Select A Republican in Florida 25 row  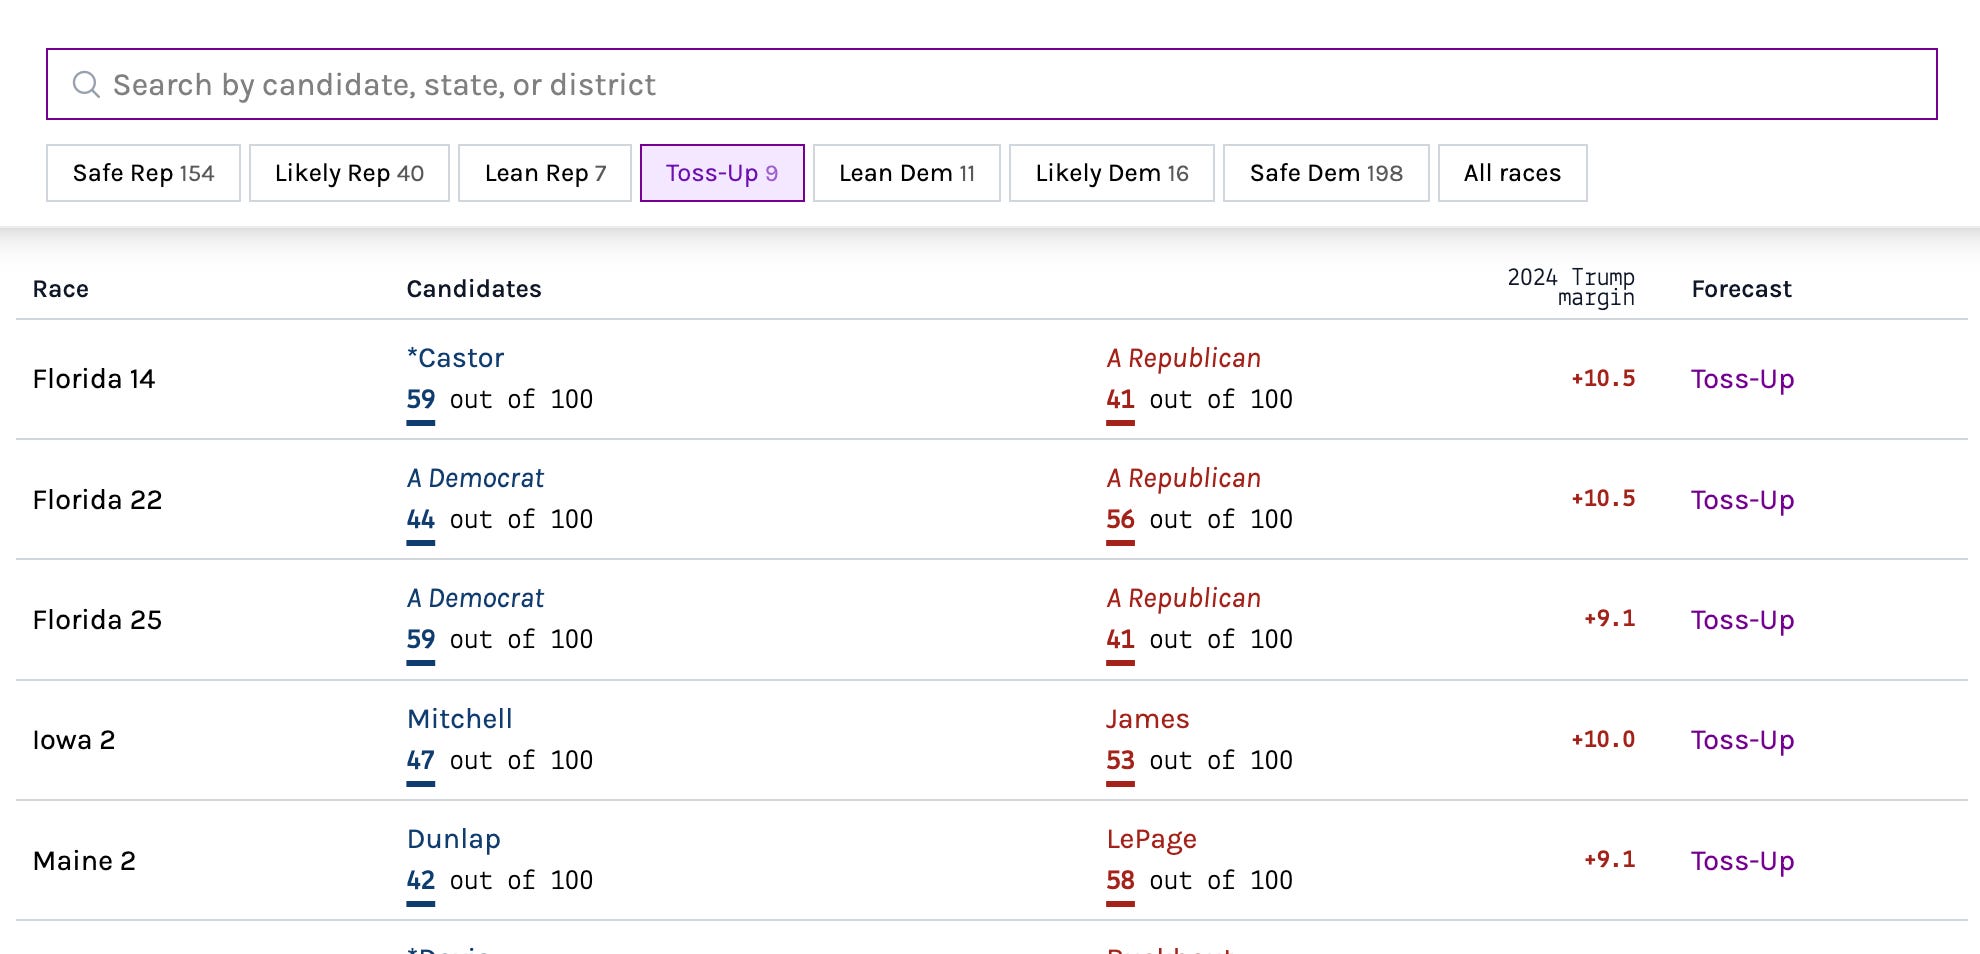point(1184,598)
